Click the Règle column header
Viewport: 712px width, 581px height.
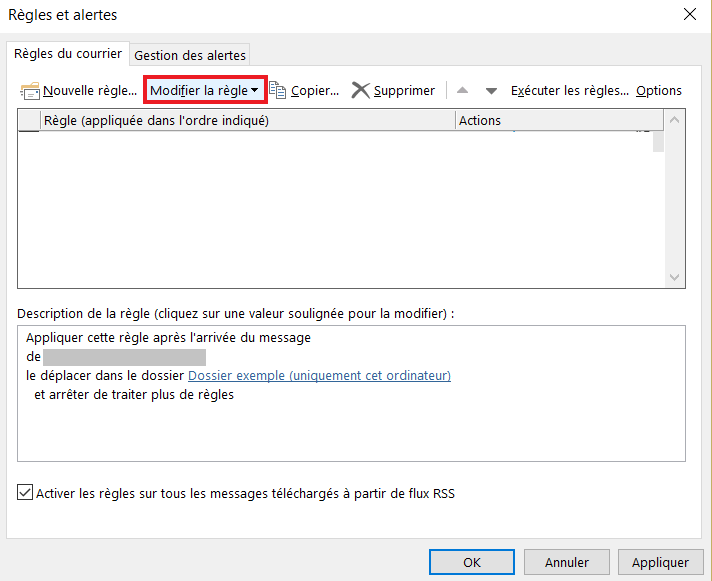pos(248,120)
